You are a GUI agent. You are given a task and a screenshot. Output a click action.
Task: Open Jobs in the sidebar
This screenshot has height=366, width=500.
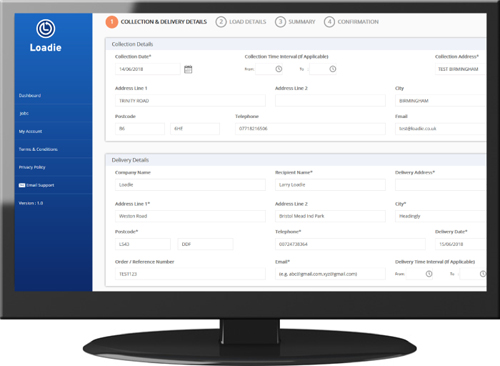[24, 113]
